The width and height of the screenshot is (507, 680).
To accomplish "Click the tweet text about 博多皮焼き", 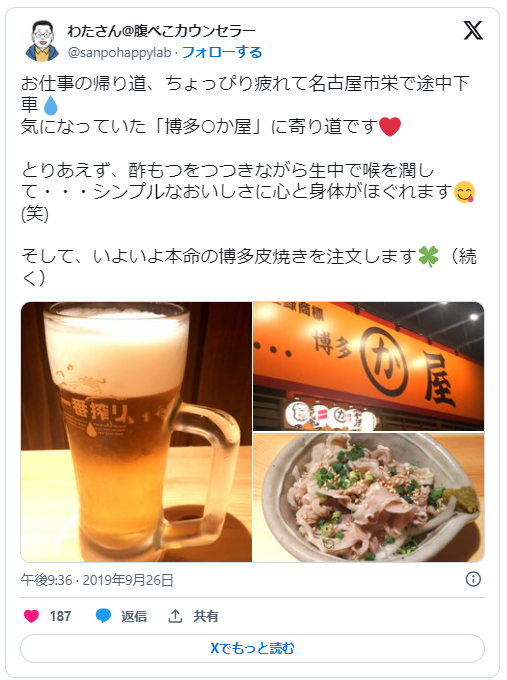I will [249, 267].
